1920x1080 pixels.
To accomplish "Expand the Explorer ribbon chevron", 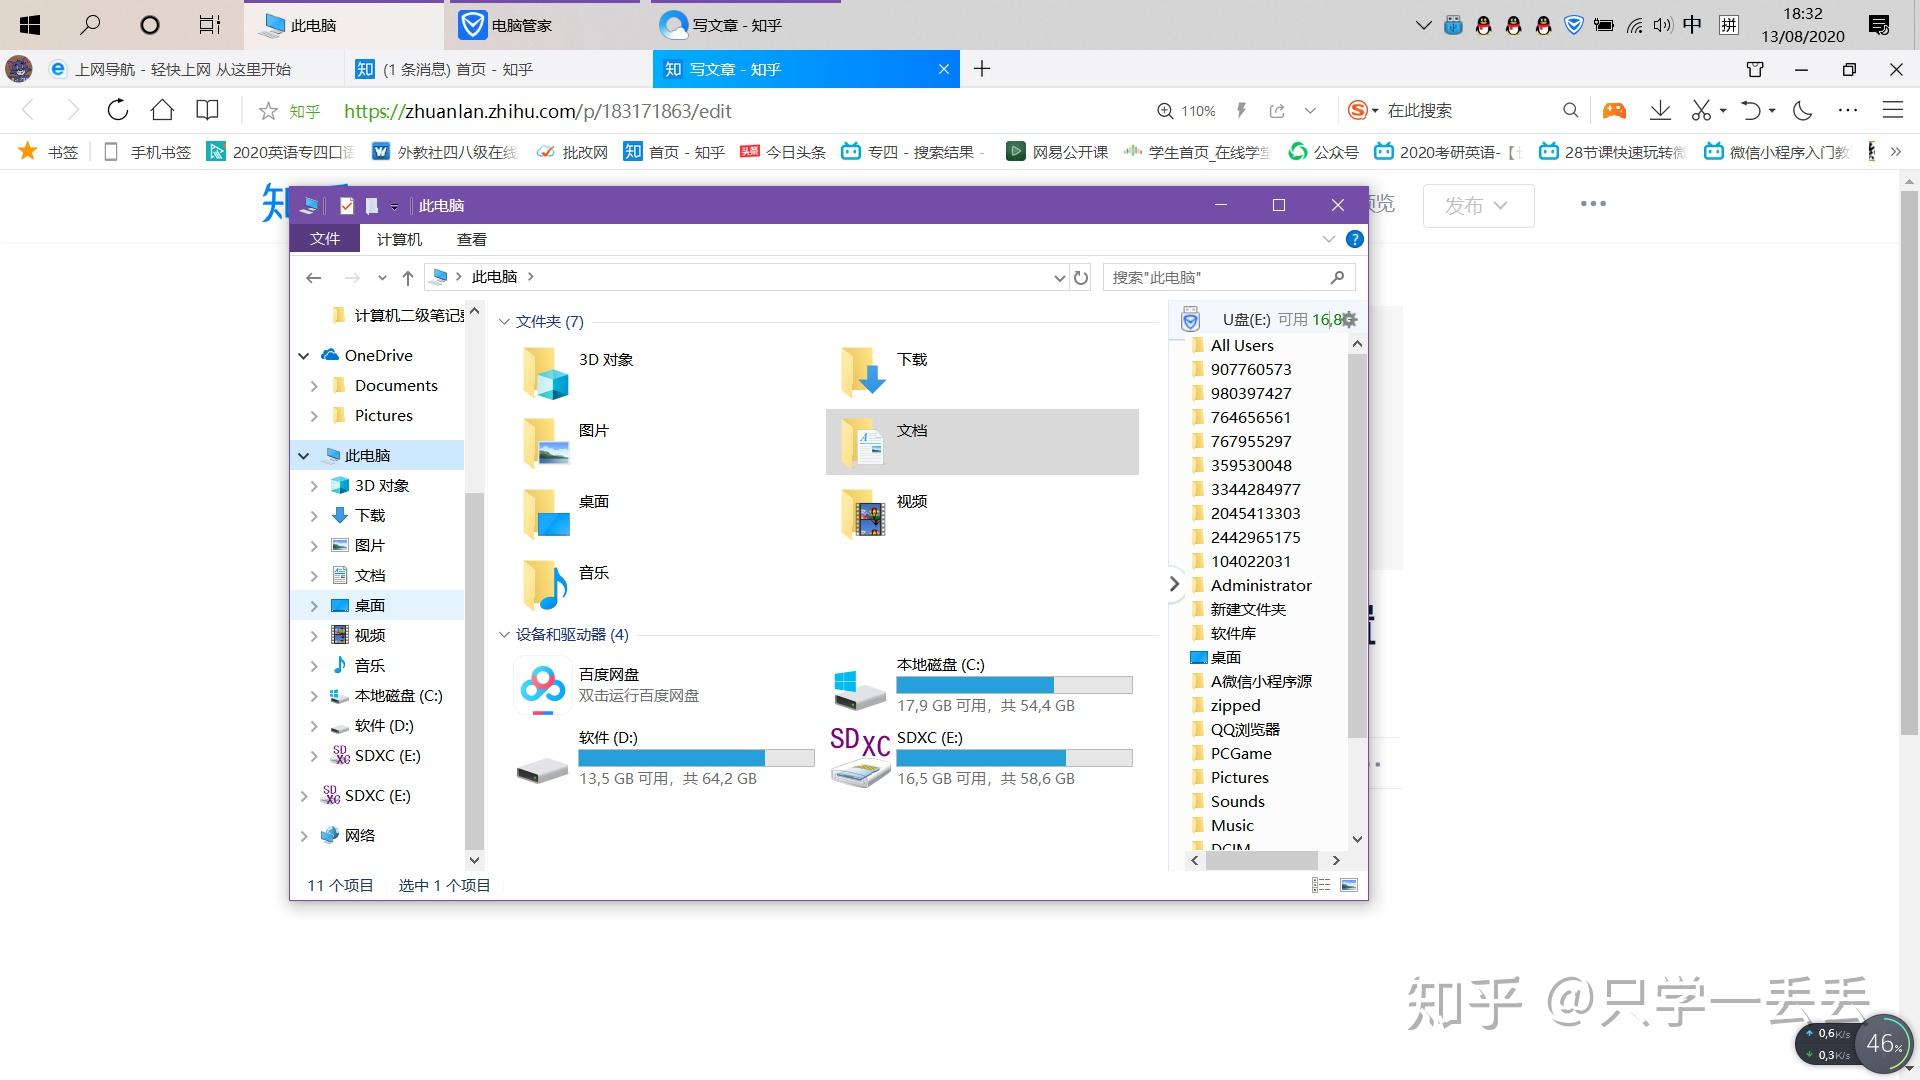I will pyautogui.click(x=1328, y=239).
